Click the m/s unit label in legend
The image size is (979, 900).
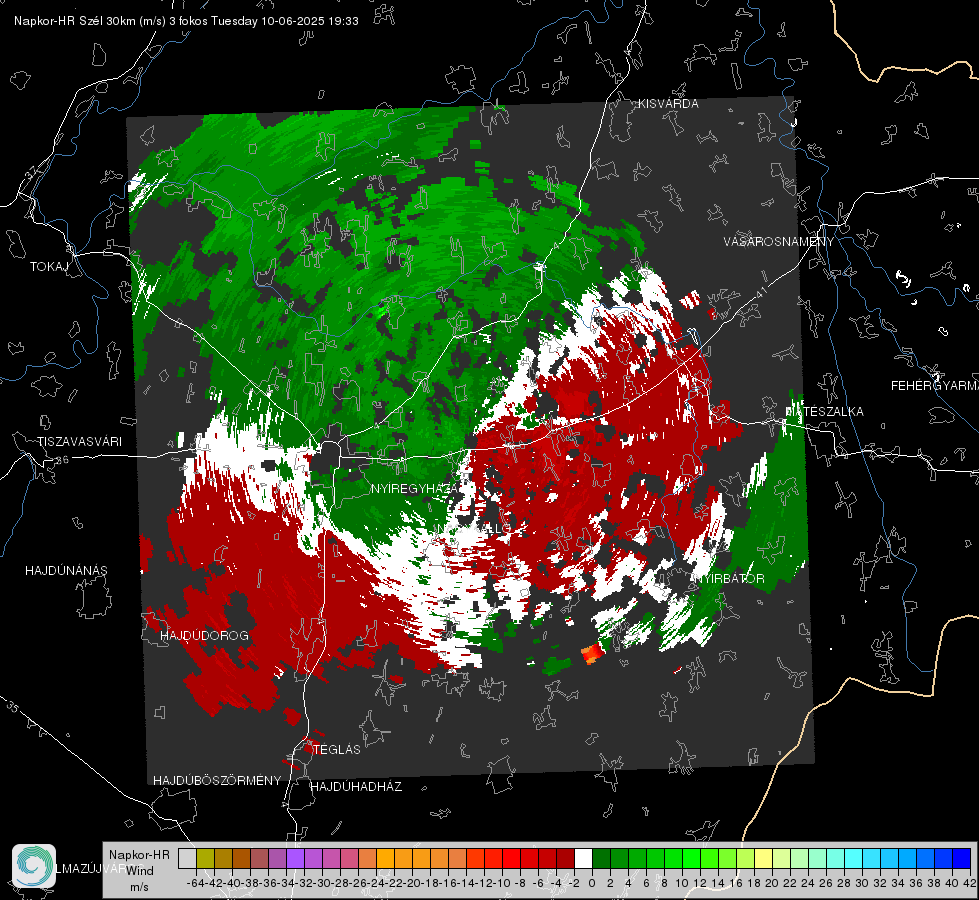(139, 887)
